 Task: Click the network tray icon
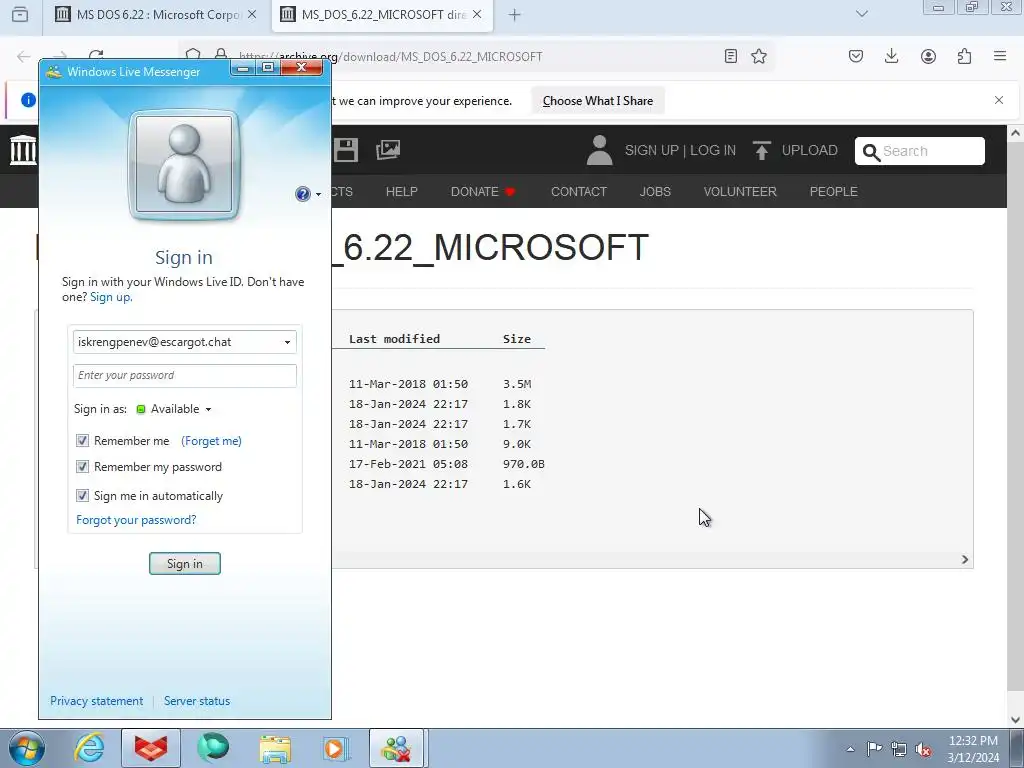[x=899, y=748]
